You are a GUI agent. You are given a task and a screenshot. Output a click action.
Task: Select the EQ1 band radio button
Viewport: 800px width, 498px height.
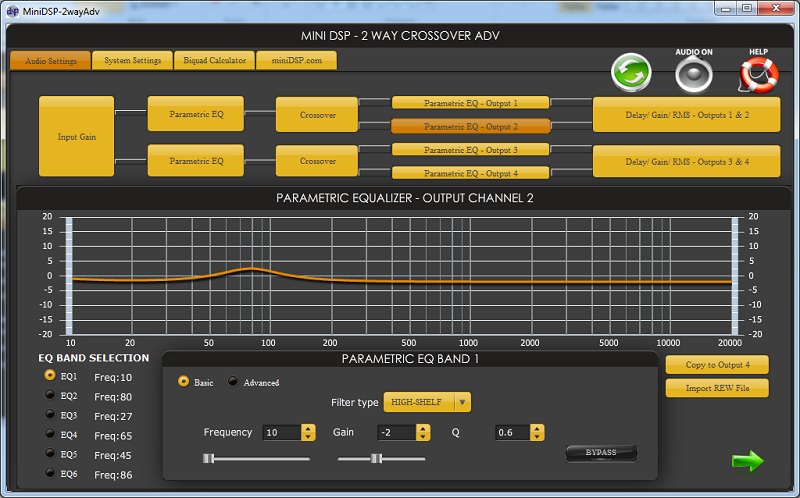50,376
